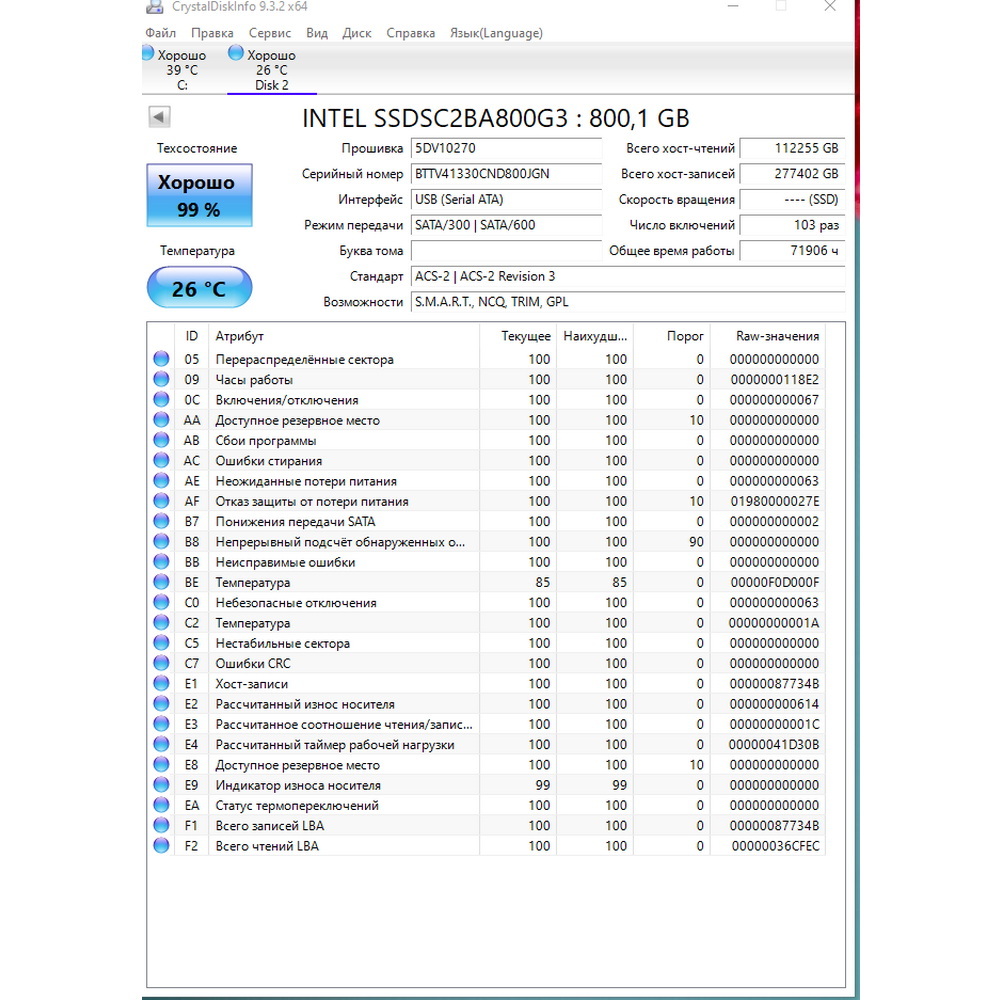Click the 26 °C temperature button
1000x1000 pixels.
point(199,288)
